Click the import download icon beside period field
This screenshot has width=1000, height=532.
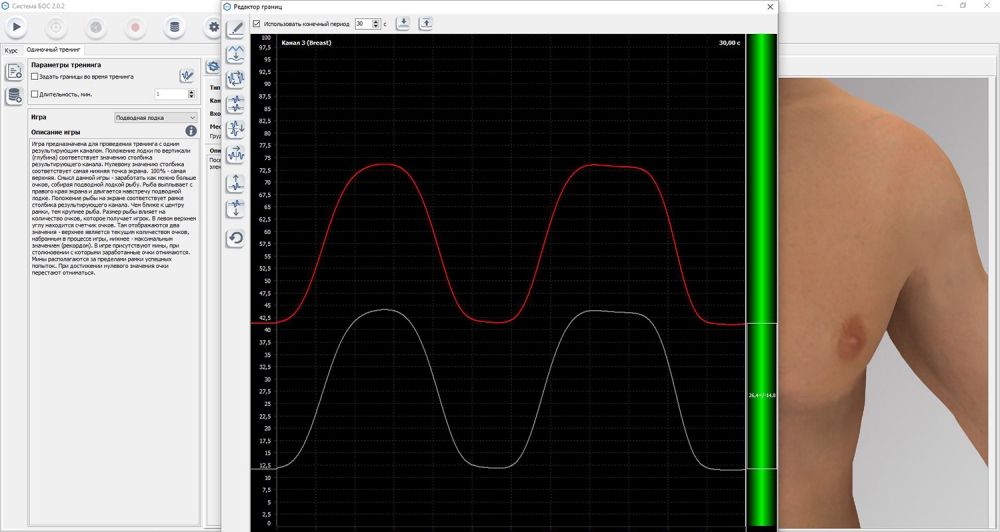tap(403, 23)
